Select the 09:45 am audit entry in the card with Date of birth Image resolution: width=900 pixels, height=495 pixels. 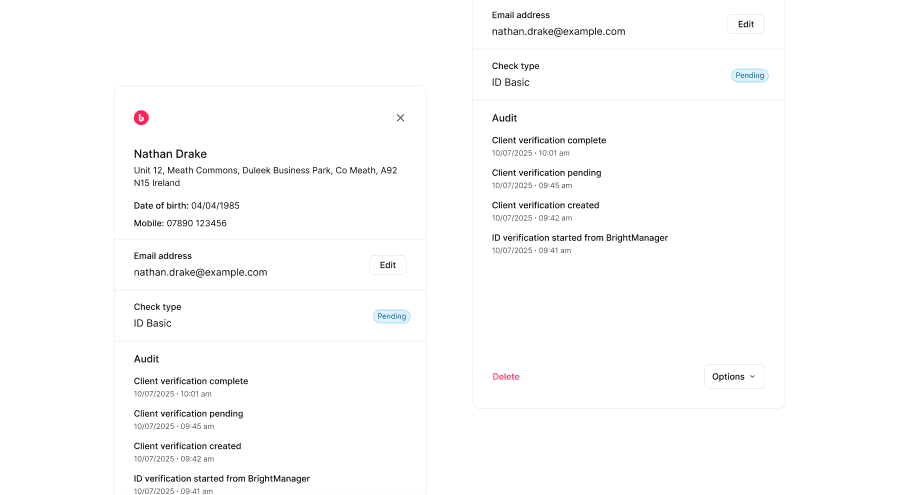(x=189, y=419)
